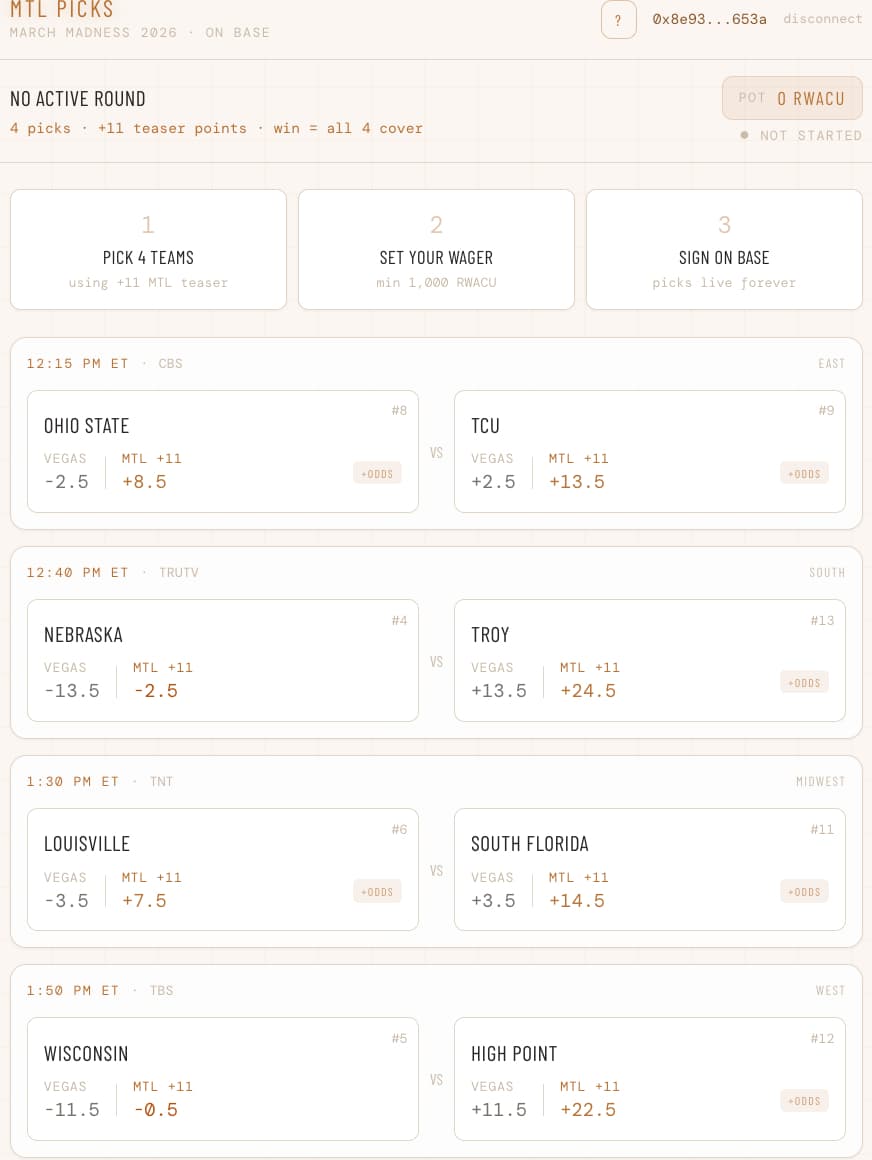Disconnect the connected wallet

(x=822, y=19)
